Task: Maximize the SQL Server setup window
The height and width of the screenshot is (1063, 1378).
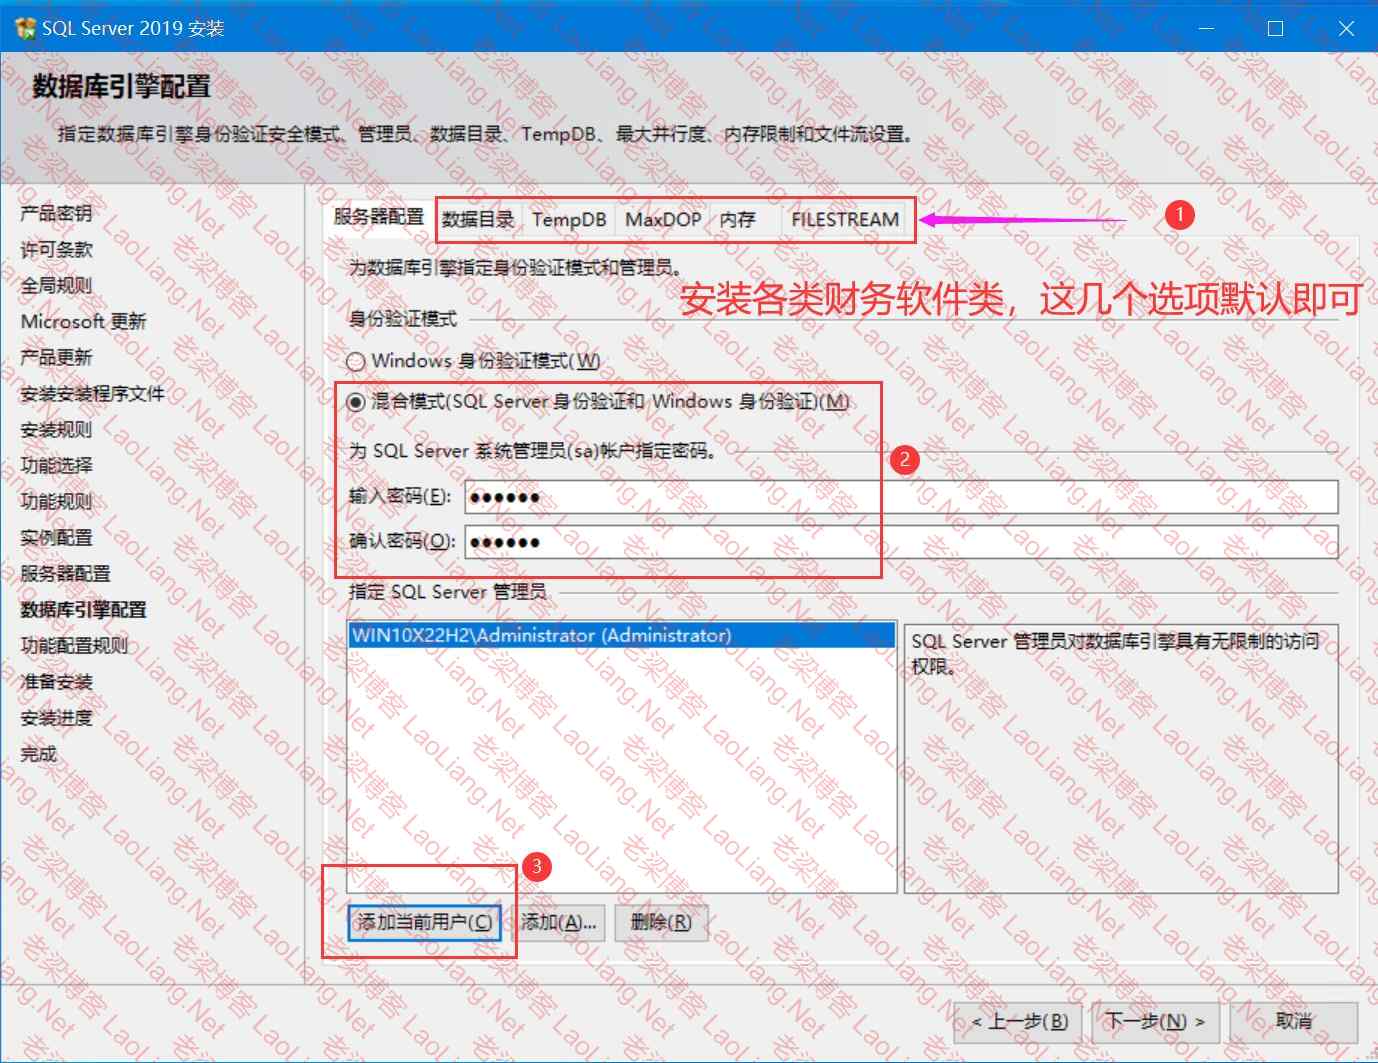Action: (1275, 28)
